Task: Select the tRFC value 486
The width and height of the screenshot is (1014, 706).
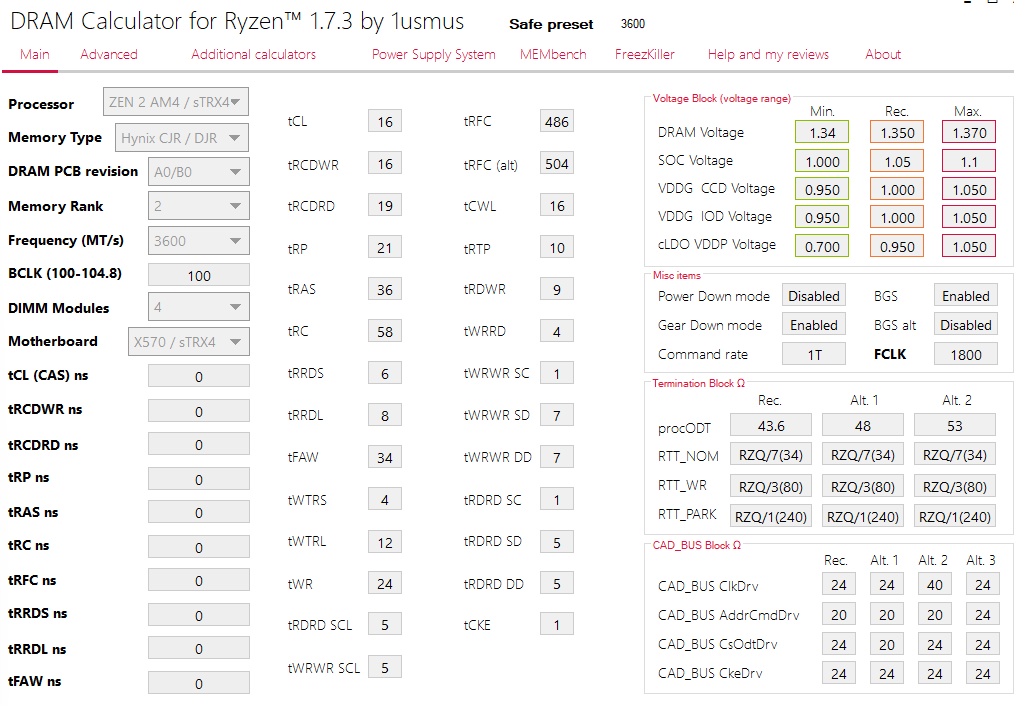Action: point(557,121)
